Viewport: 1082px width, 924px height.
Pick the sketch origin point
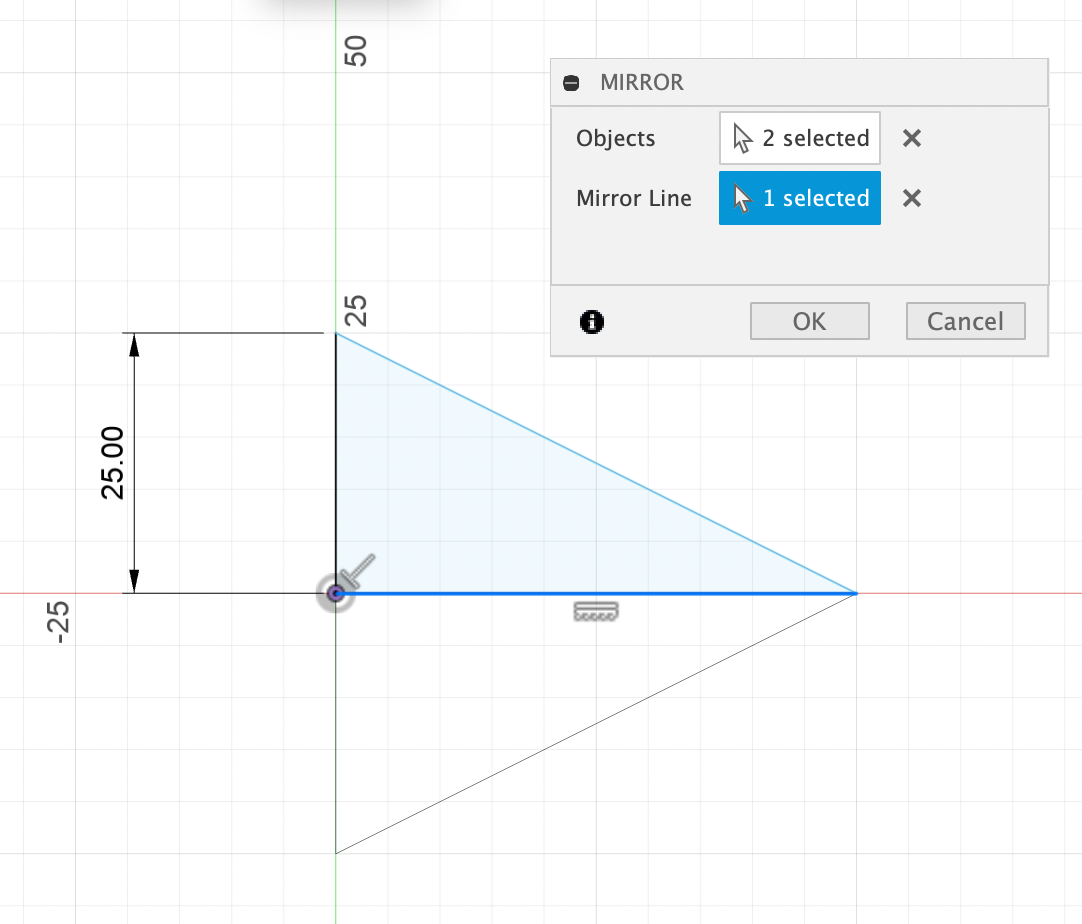tap(336, 594)
